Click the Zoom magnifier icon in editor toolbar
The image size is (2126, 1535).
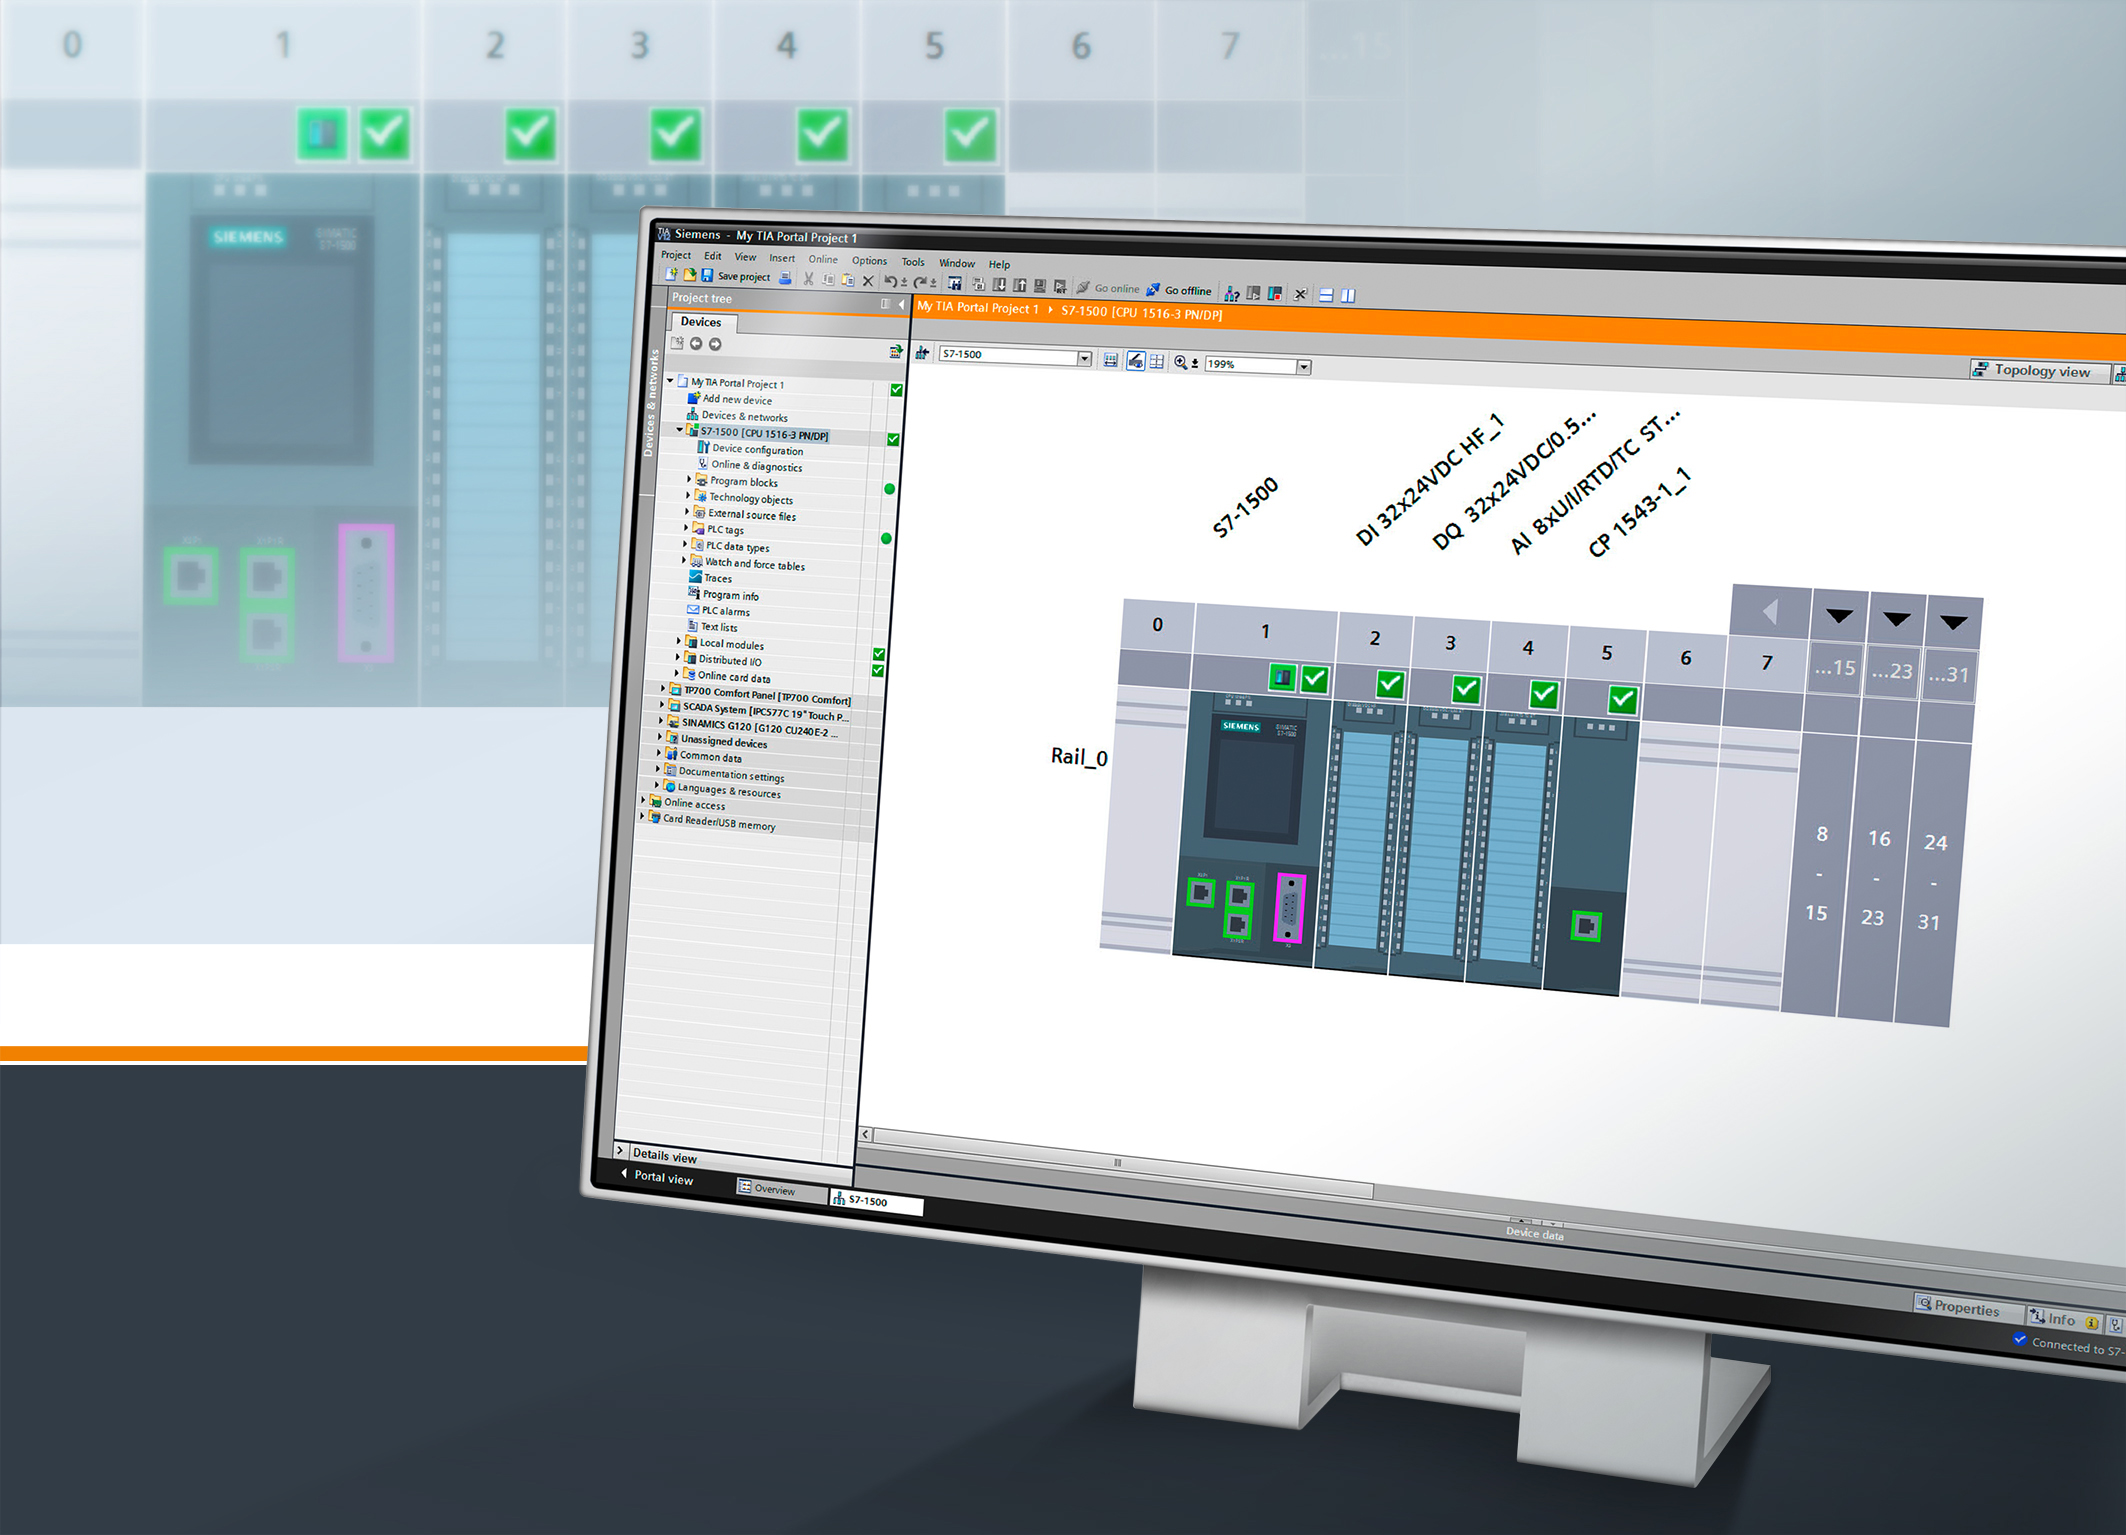pos(1181,363)
